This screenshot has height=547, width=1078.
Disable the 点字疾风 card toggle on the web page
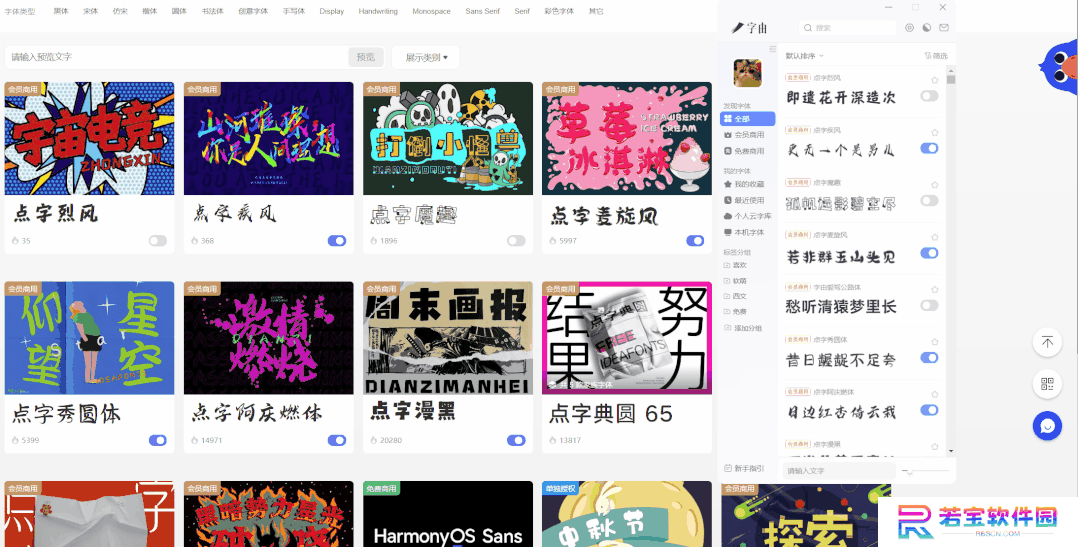(x=337, y=241)
